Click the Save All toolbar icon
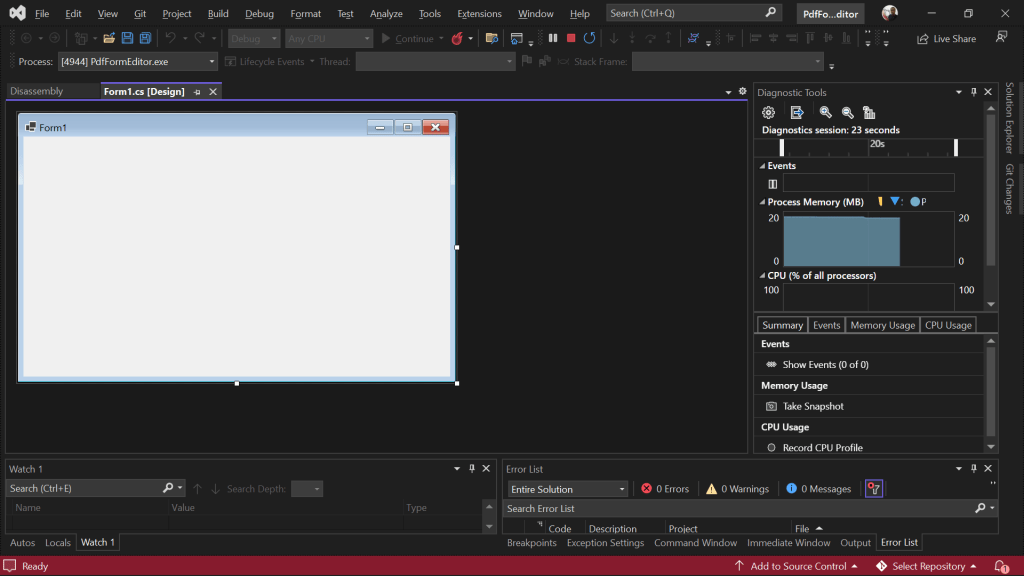The image size is (1024, 576). tap(146, 39)
